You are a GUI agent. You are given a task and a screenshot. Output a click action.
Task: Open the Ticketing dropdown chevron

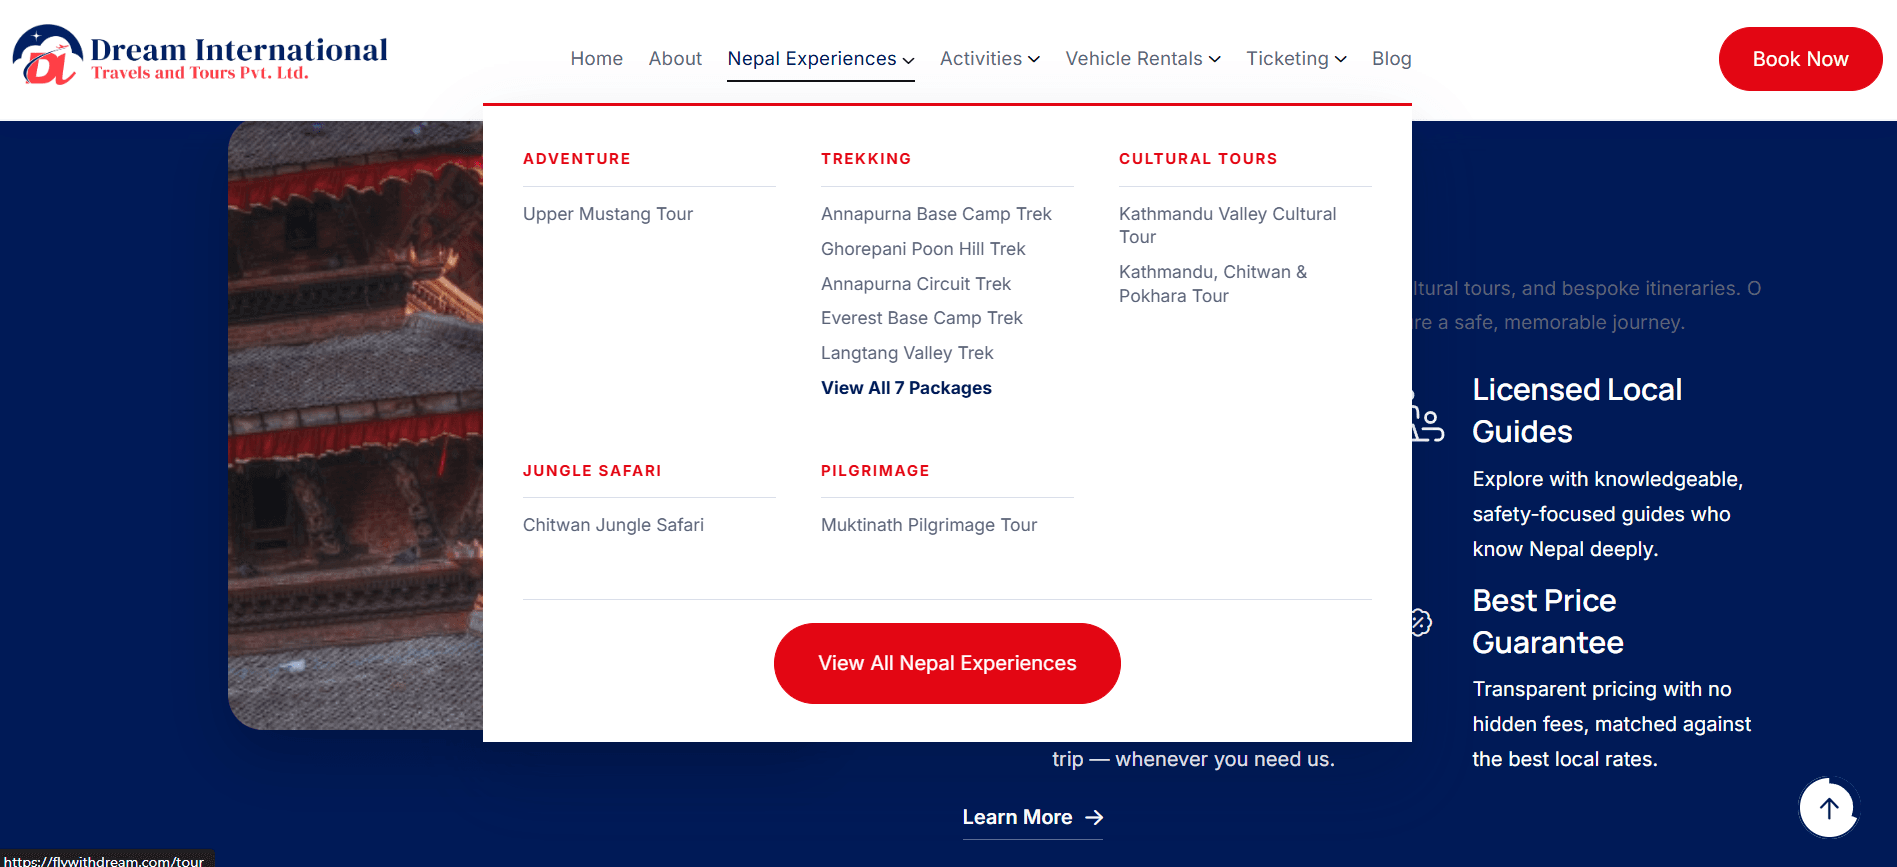pos(1340,60)
